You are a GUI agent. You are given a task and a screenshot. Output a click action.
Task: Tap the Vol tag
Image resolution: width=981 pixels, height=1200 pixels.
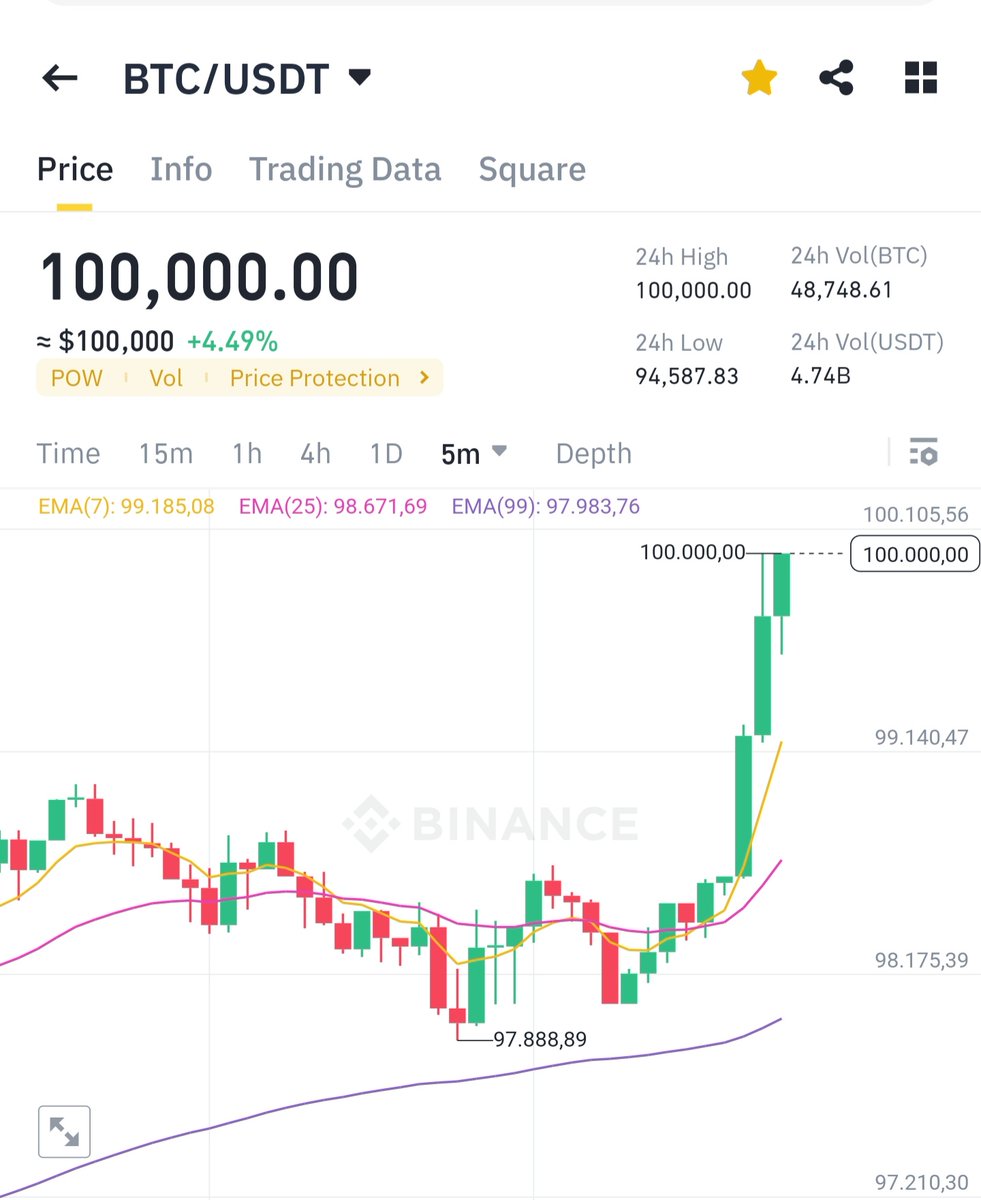pos(165,378)
